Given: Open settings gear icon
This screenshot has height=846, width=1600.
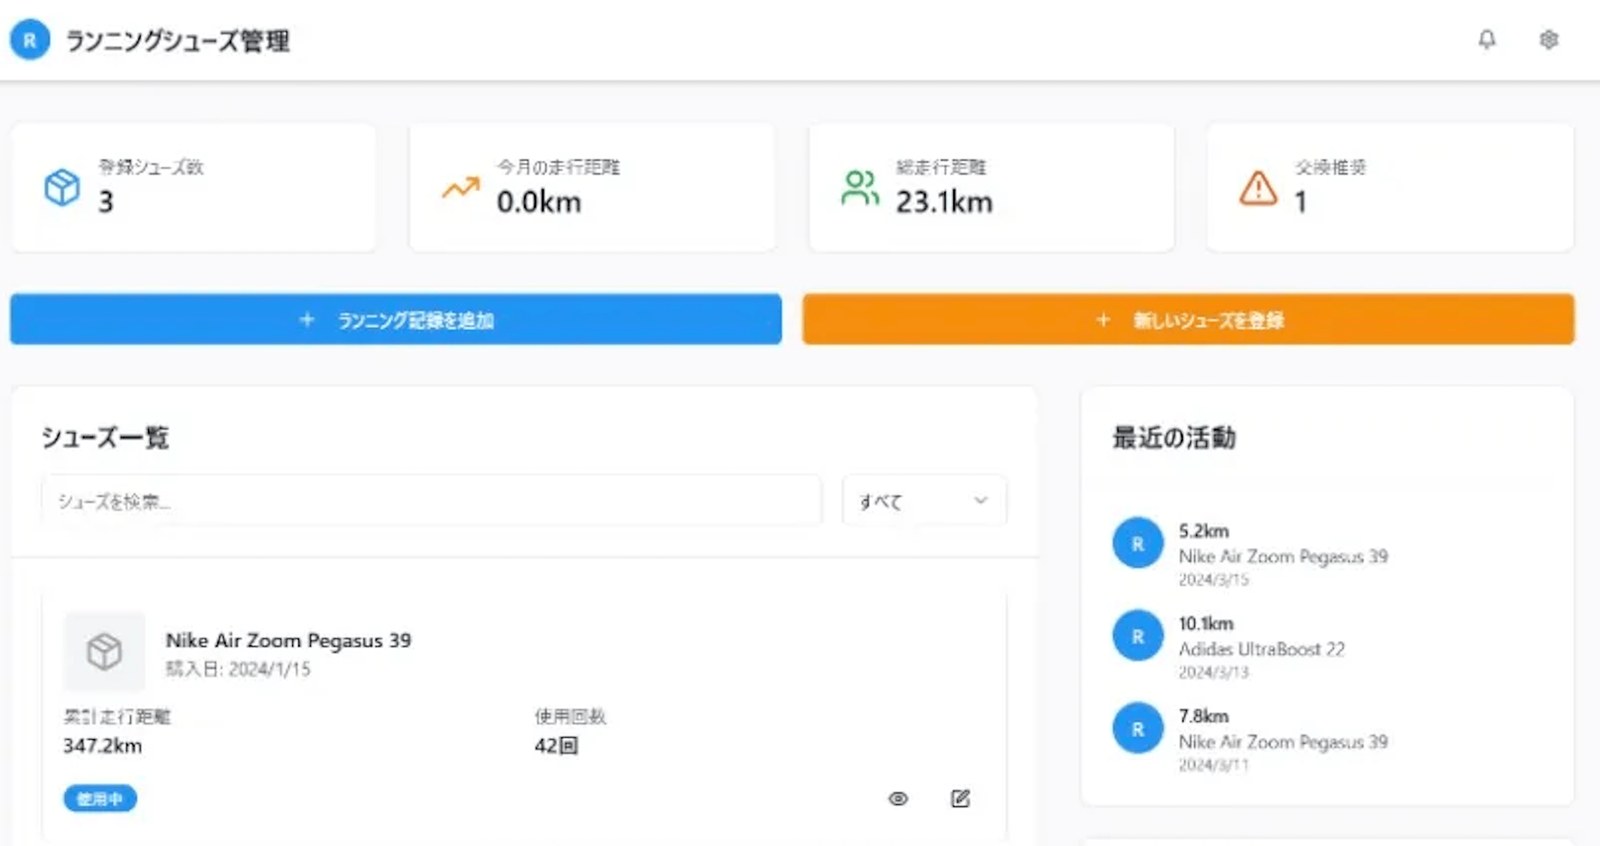Looking at the screenshot, I should click(x=1549, y=39).
